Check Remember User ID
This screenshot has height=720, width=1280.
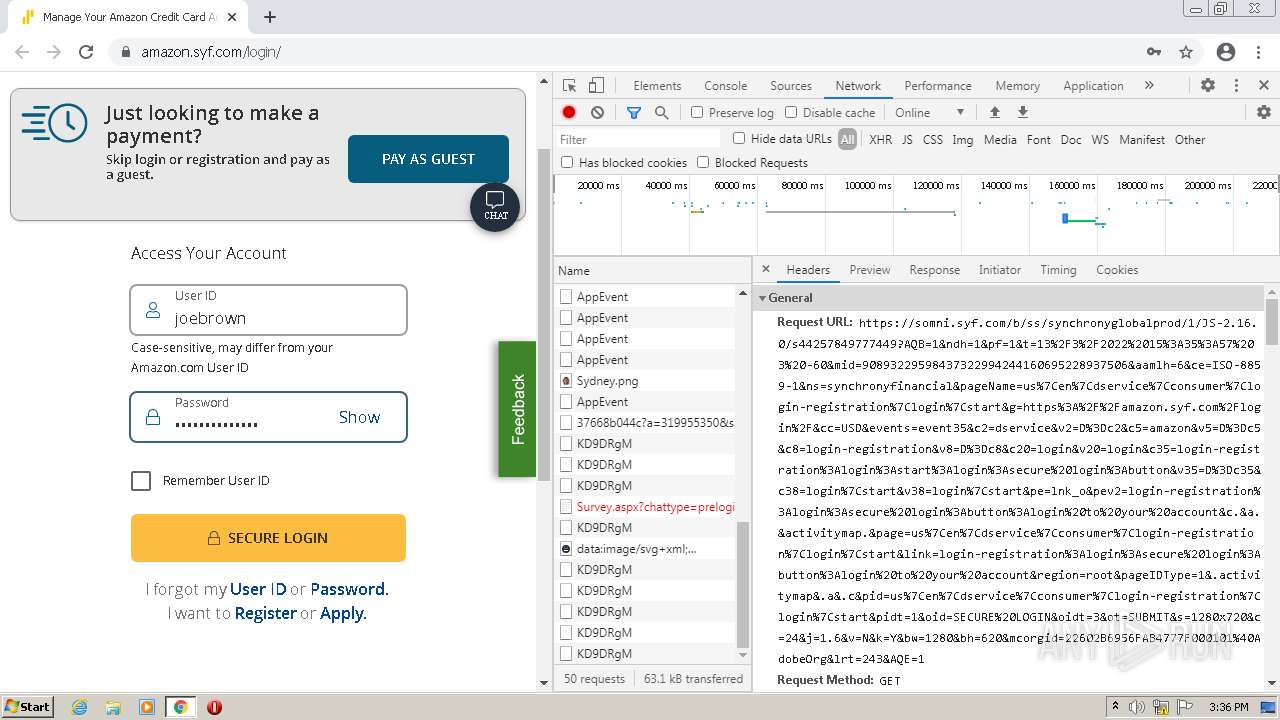click(x=141, y=481)
